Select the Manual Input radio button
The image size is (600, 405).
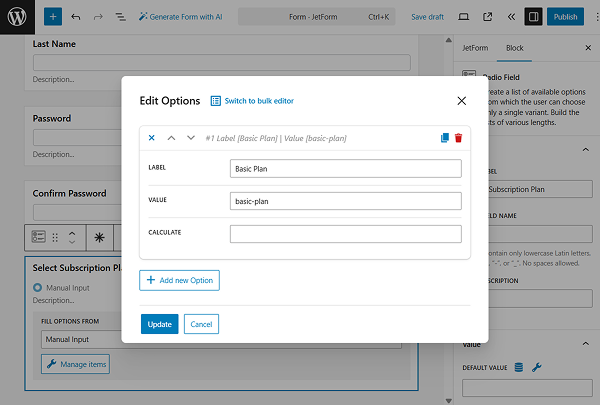click(38, 287)
